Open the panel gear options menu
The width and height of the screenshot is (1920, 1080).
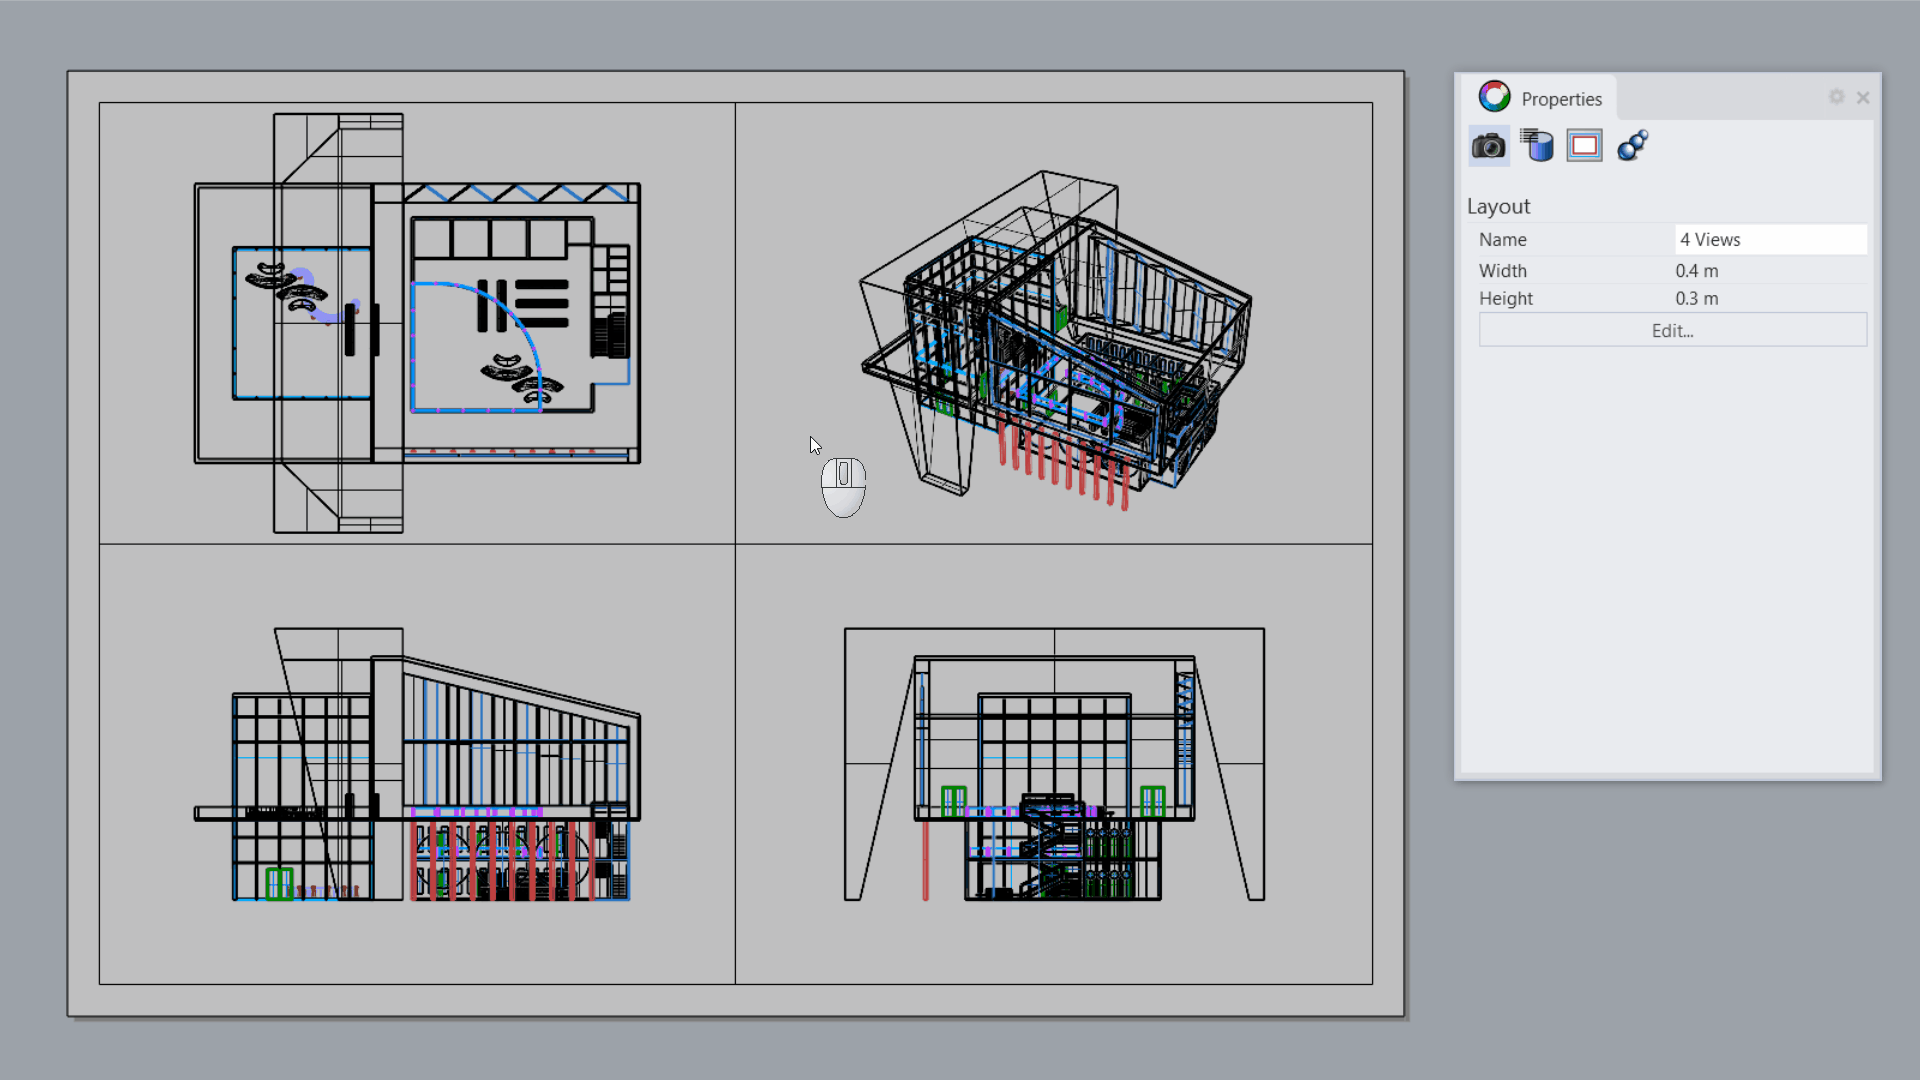click(1836, 97)
